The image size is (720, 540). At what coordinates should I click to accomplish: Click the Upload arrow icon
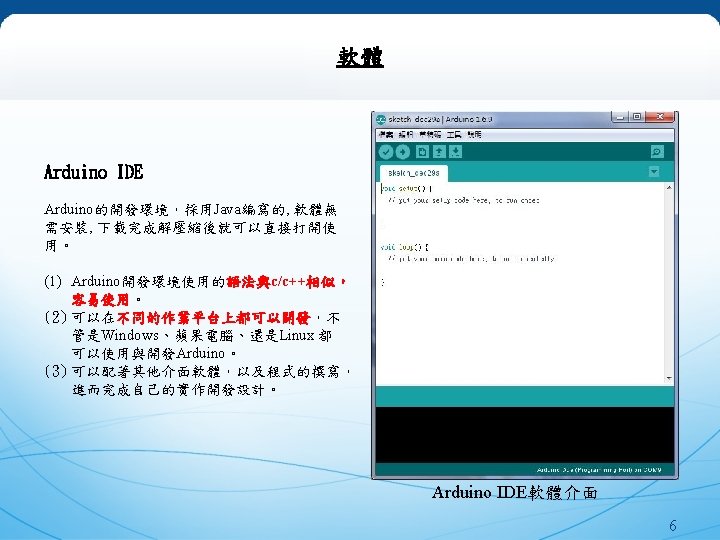pos(402,152)
